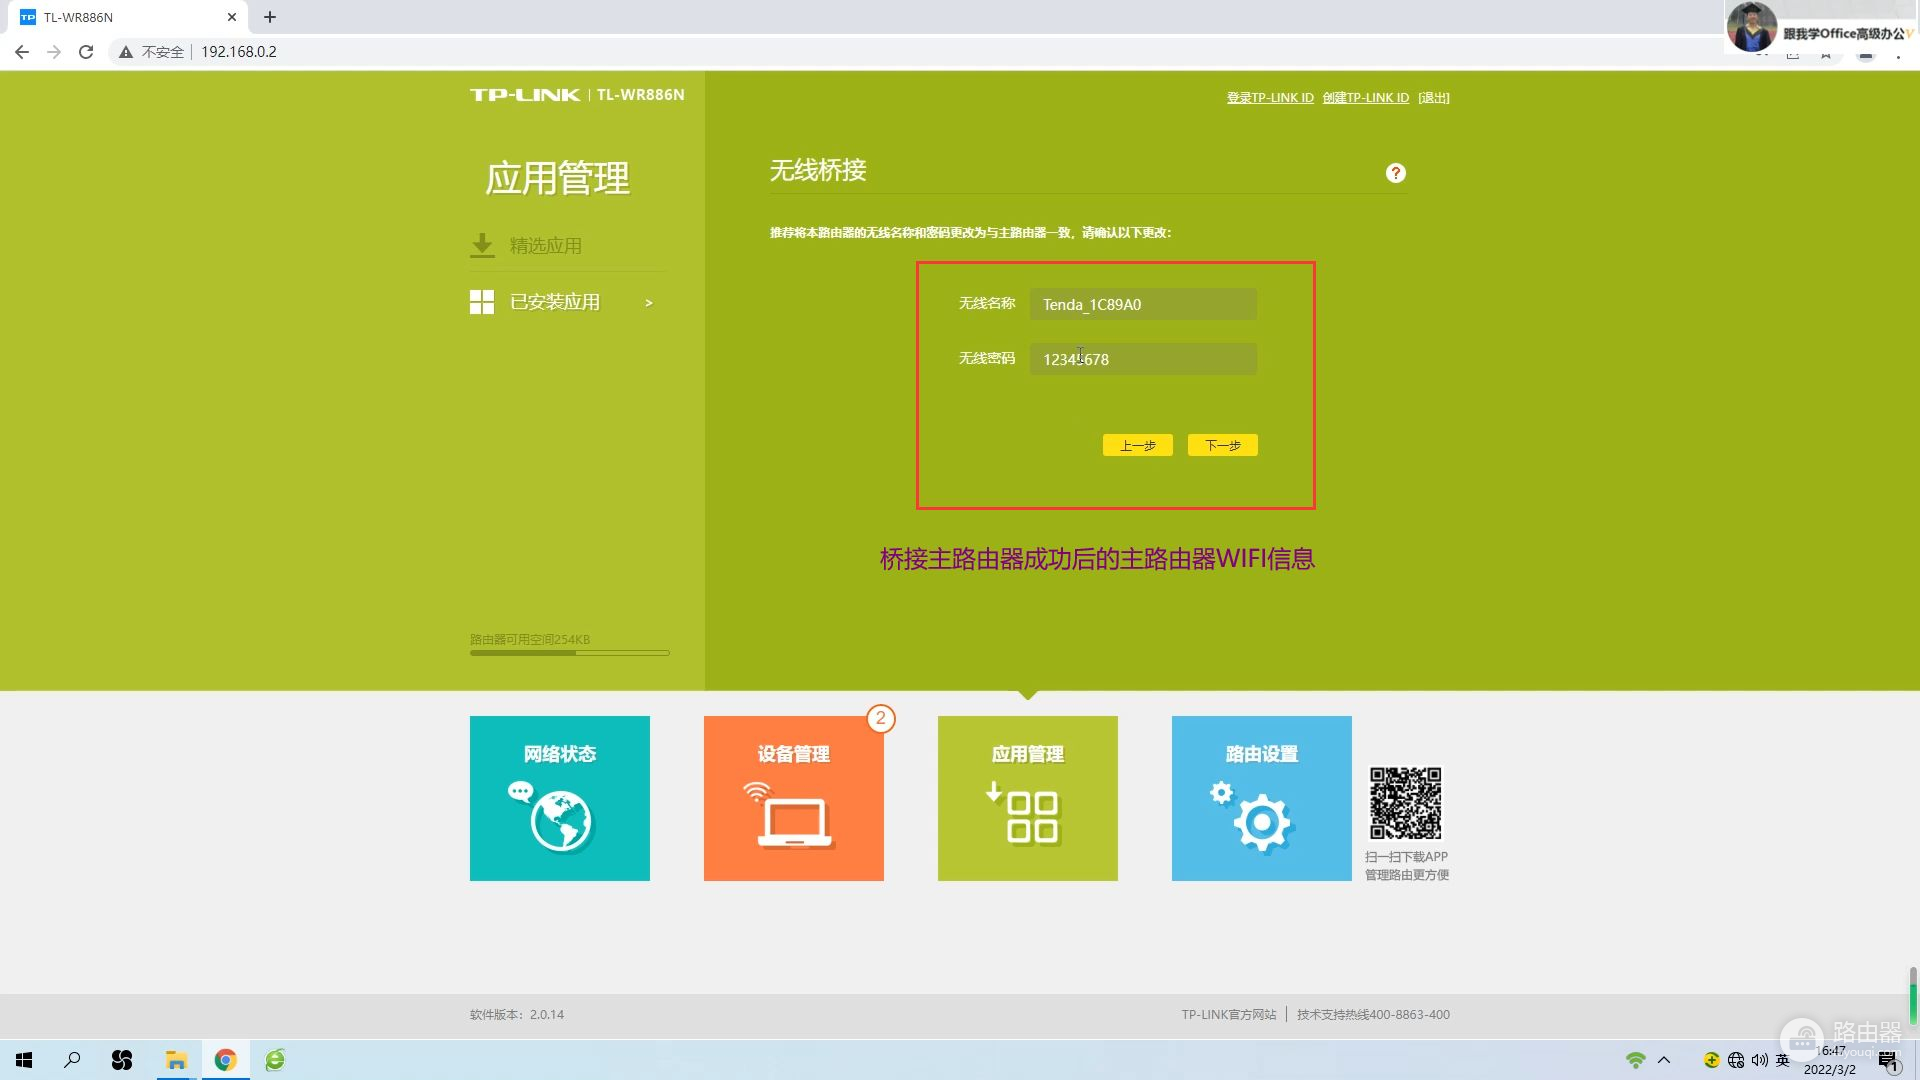This screenshot has width=1920, height=1080.
Task: Open Chrome from the Windows taskbar
Action: (225, 1060)
